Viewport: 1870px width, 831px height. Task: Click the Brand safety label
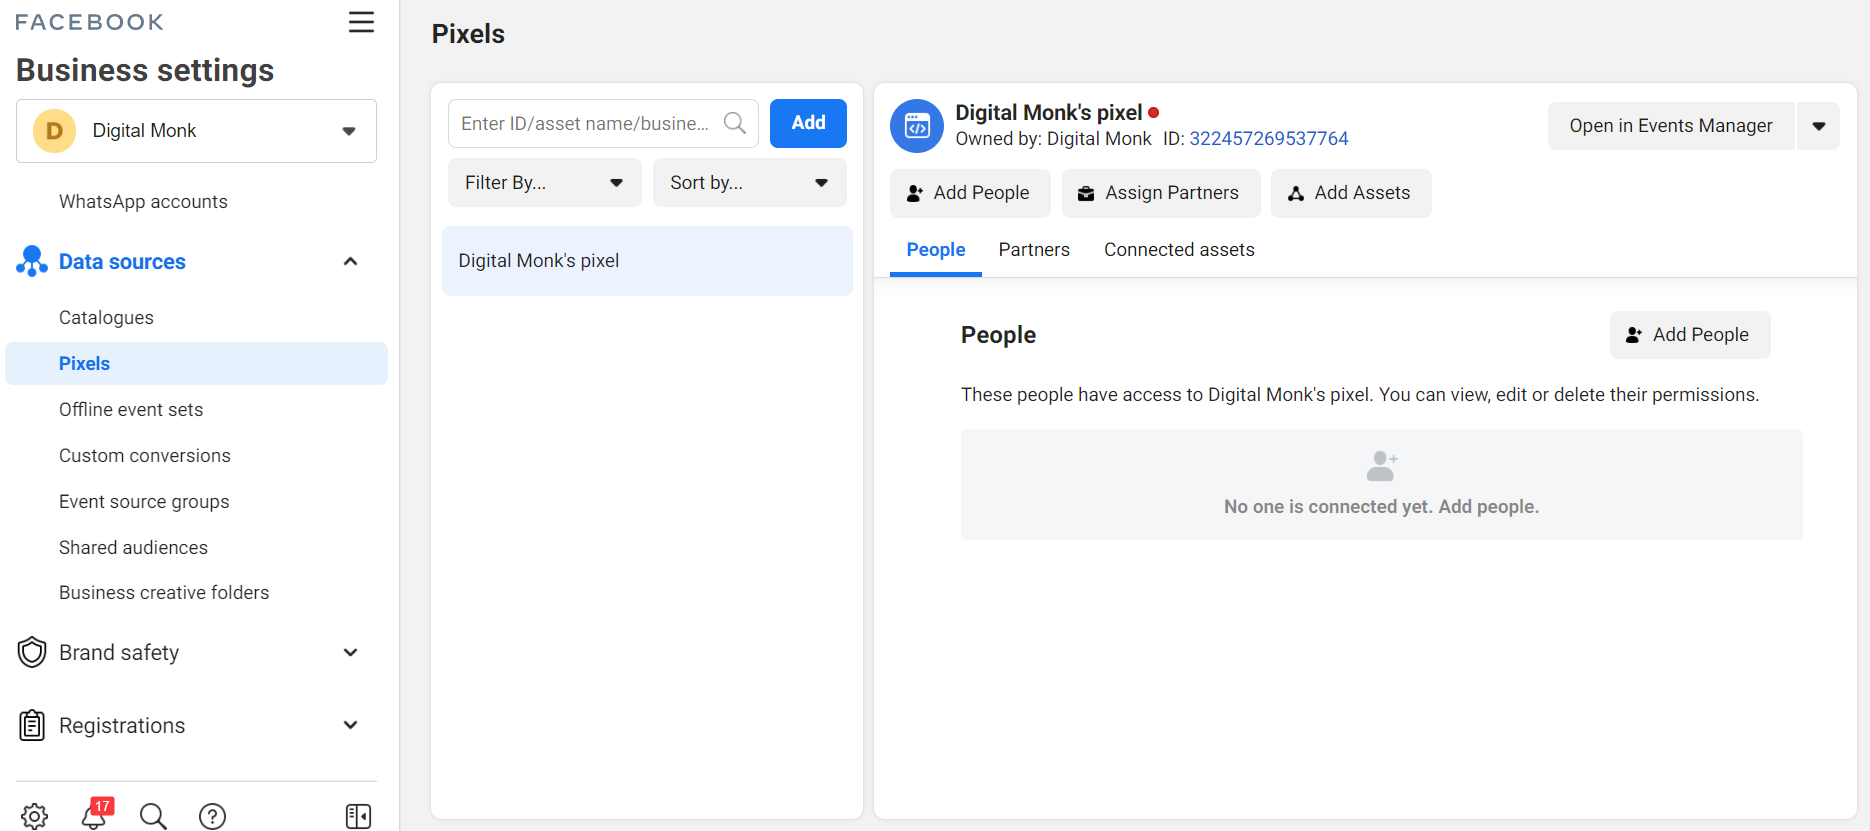point(119,653)
